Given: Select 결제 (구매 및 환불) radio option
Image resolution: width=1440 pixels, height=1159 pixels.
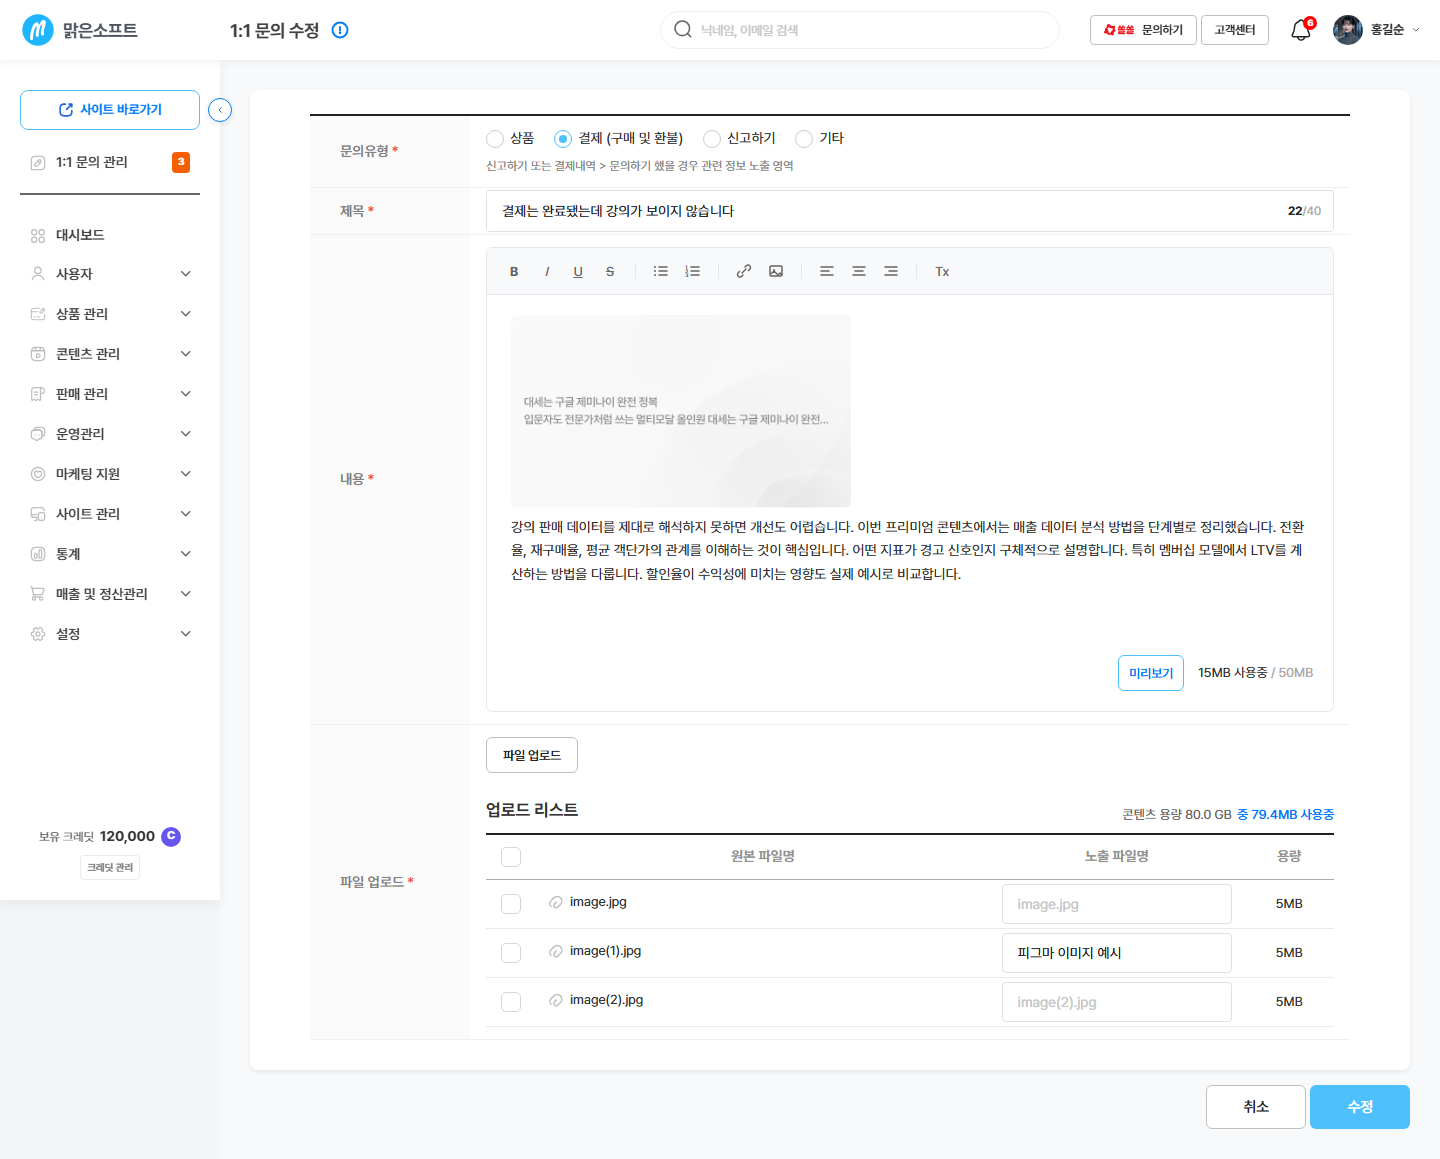Looking at the screenshot, I should tap(563, 139).
